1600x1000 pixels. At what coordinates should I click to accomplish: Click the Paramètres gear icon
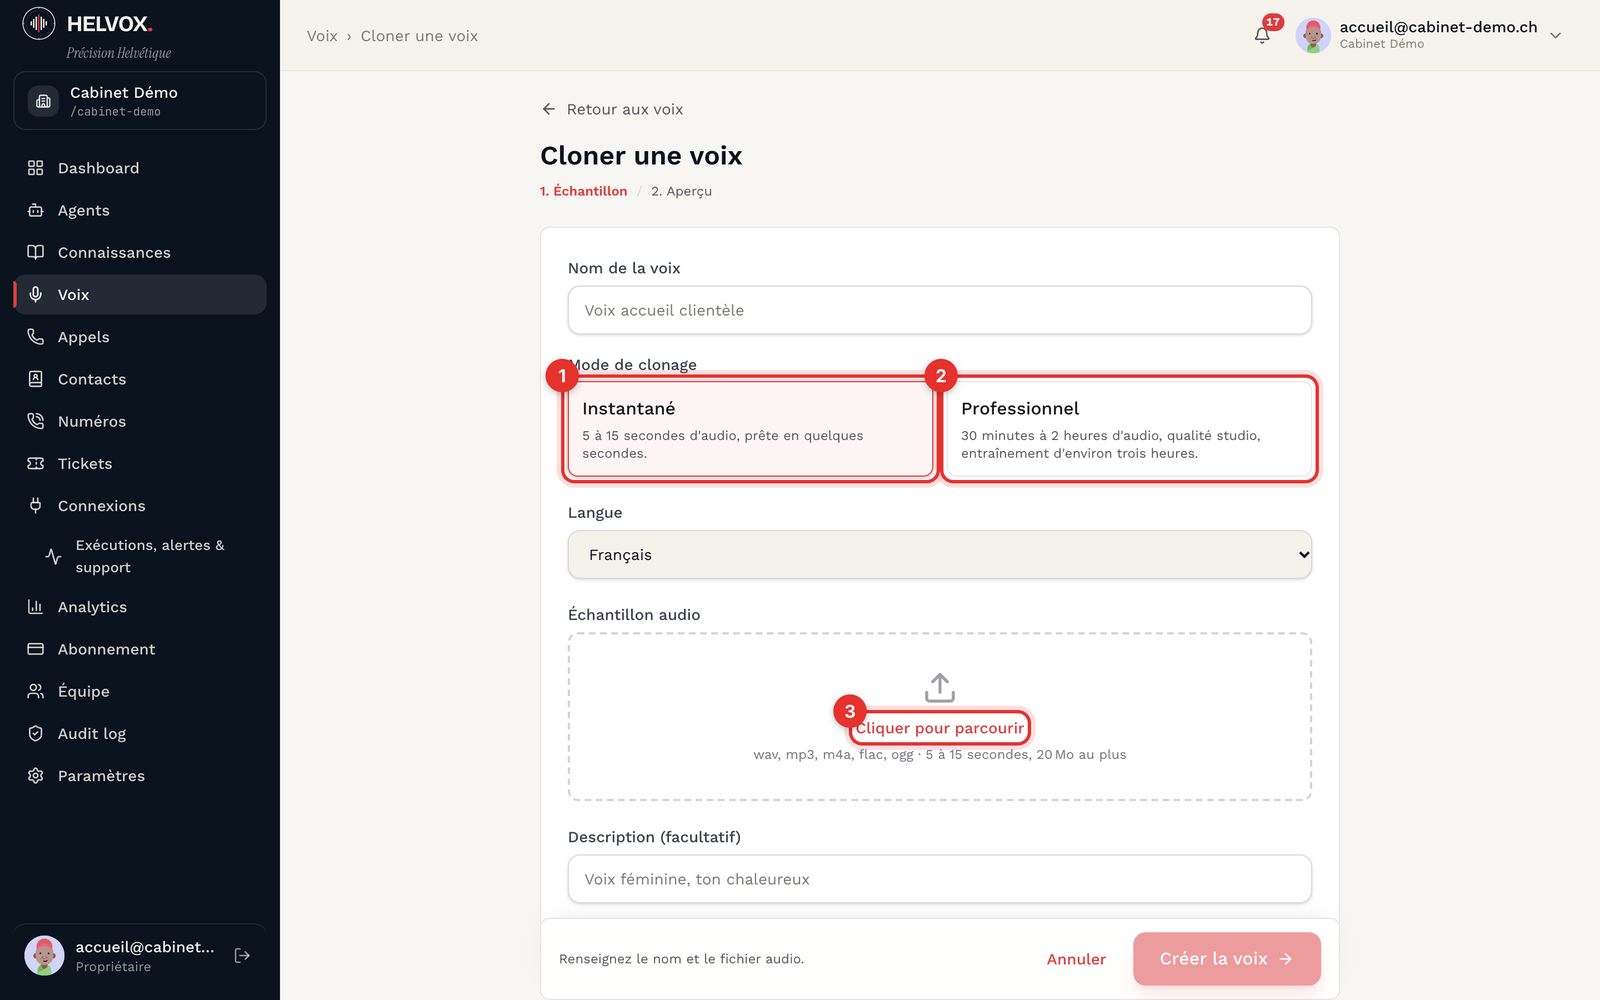point(36,776)
